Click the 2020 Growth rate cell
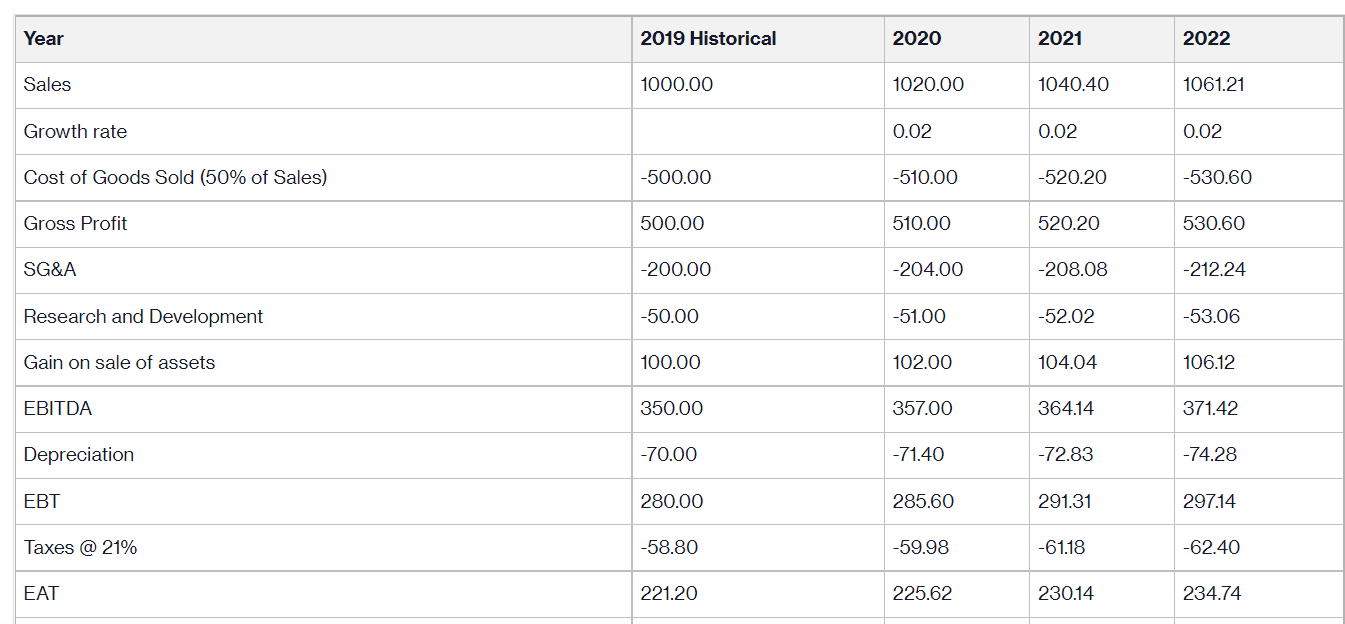This screenshot has height=624, width=1345. pos(913,131)
